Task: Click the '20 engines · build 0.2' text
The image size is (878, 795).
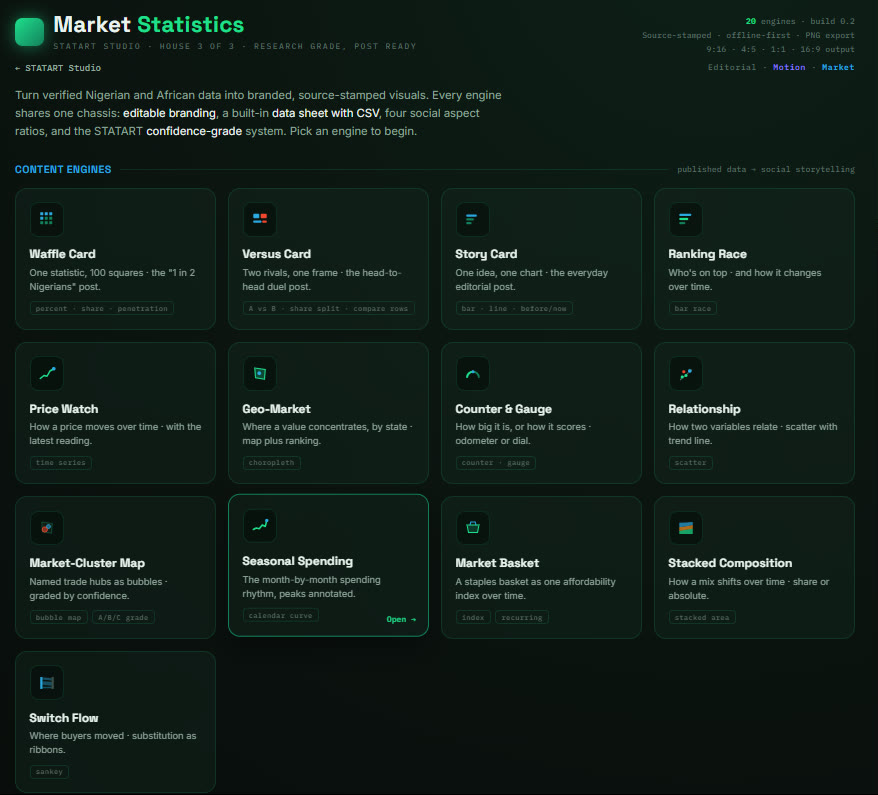Action: point(800,21)
